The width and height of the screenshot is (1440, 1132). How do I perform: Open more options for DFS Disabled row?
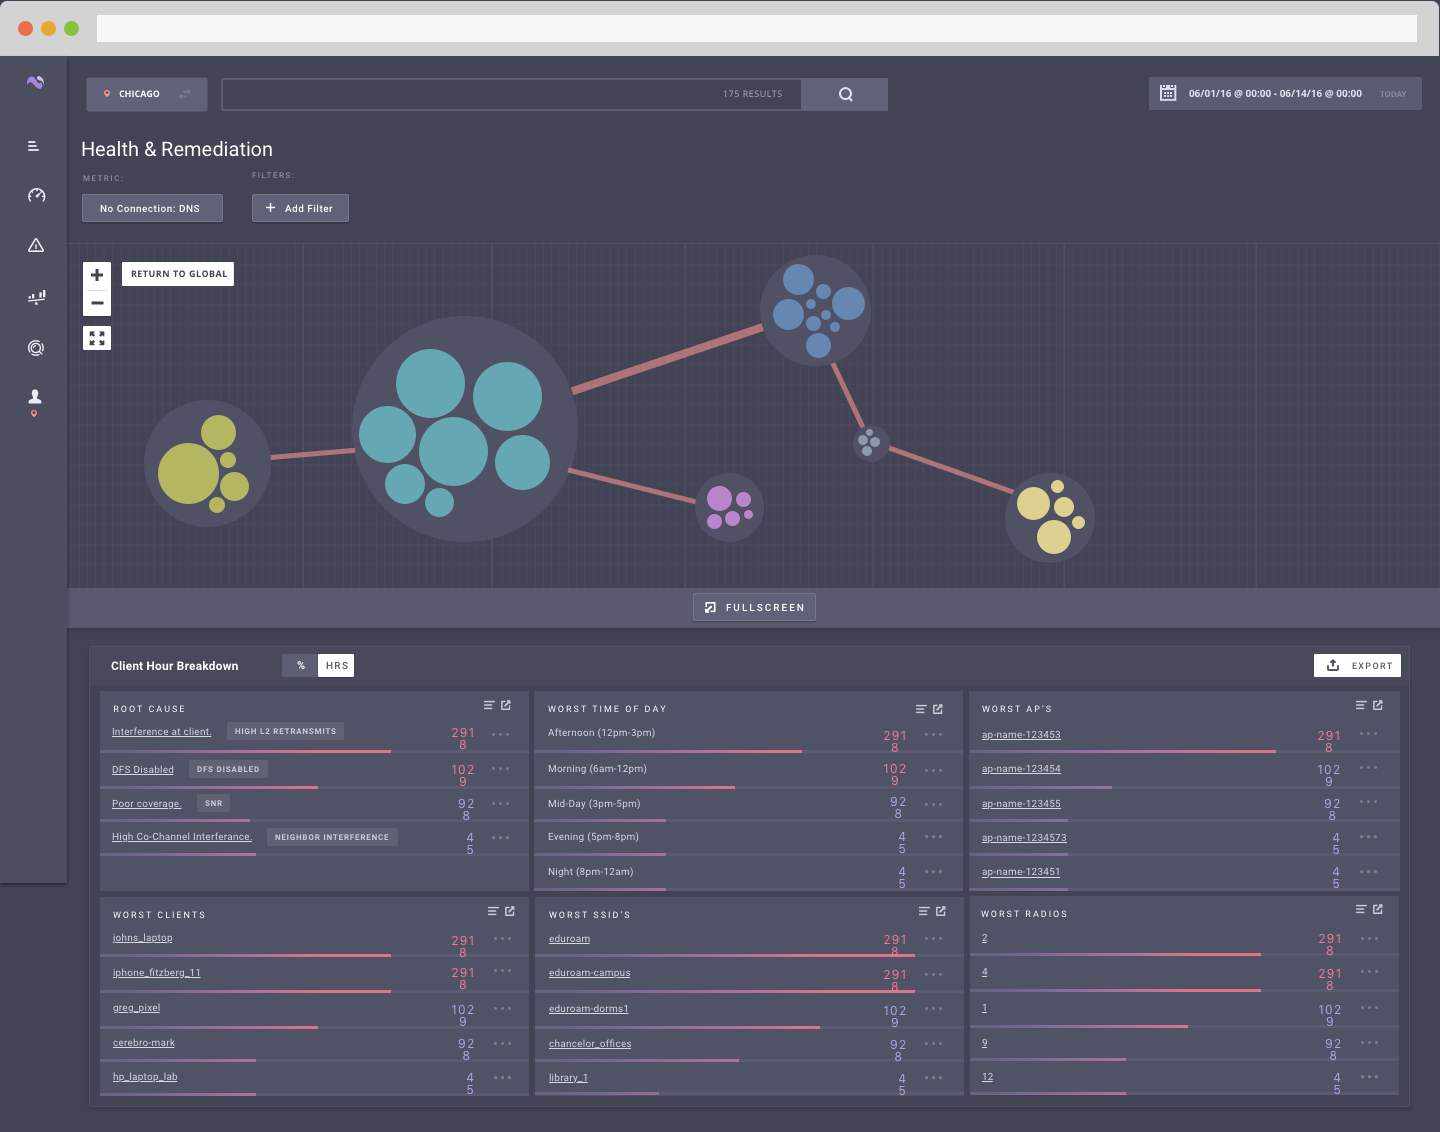(x=501, y=769)
